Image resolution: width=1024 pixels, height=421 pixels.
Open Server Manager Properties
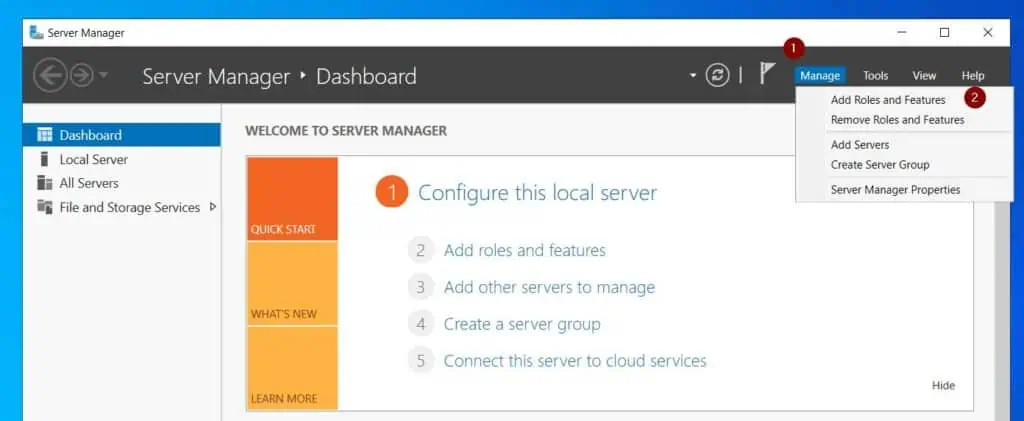pos(895,190)
